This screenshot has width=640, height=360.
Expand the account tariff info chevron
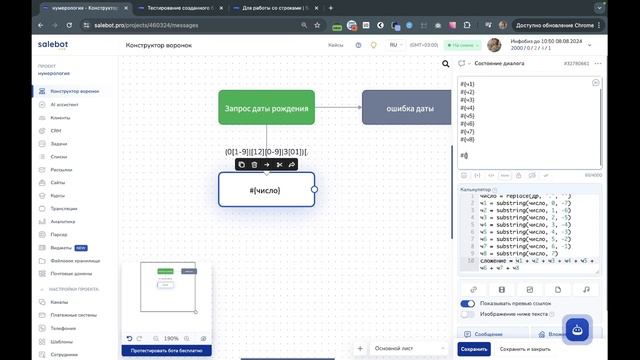point(589,45)
